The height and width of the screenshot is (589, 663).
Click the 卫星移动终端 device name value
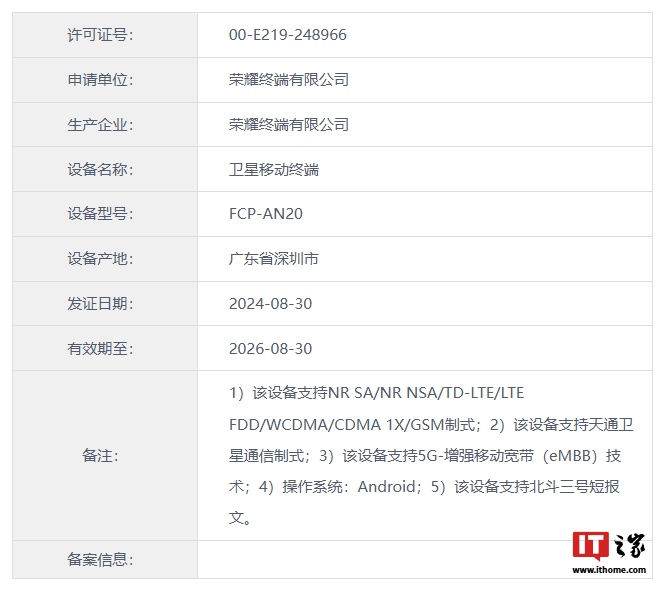274,170
